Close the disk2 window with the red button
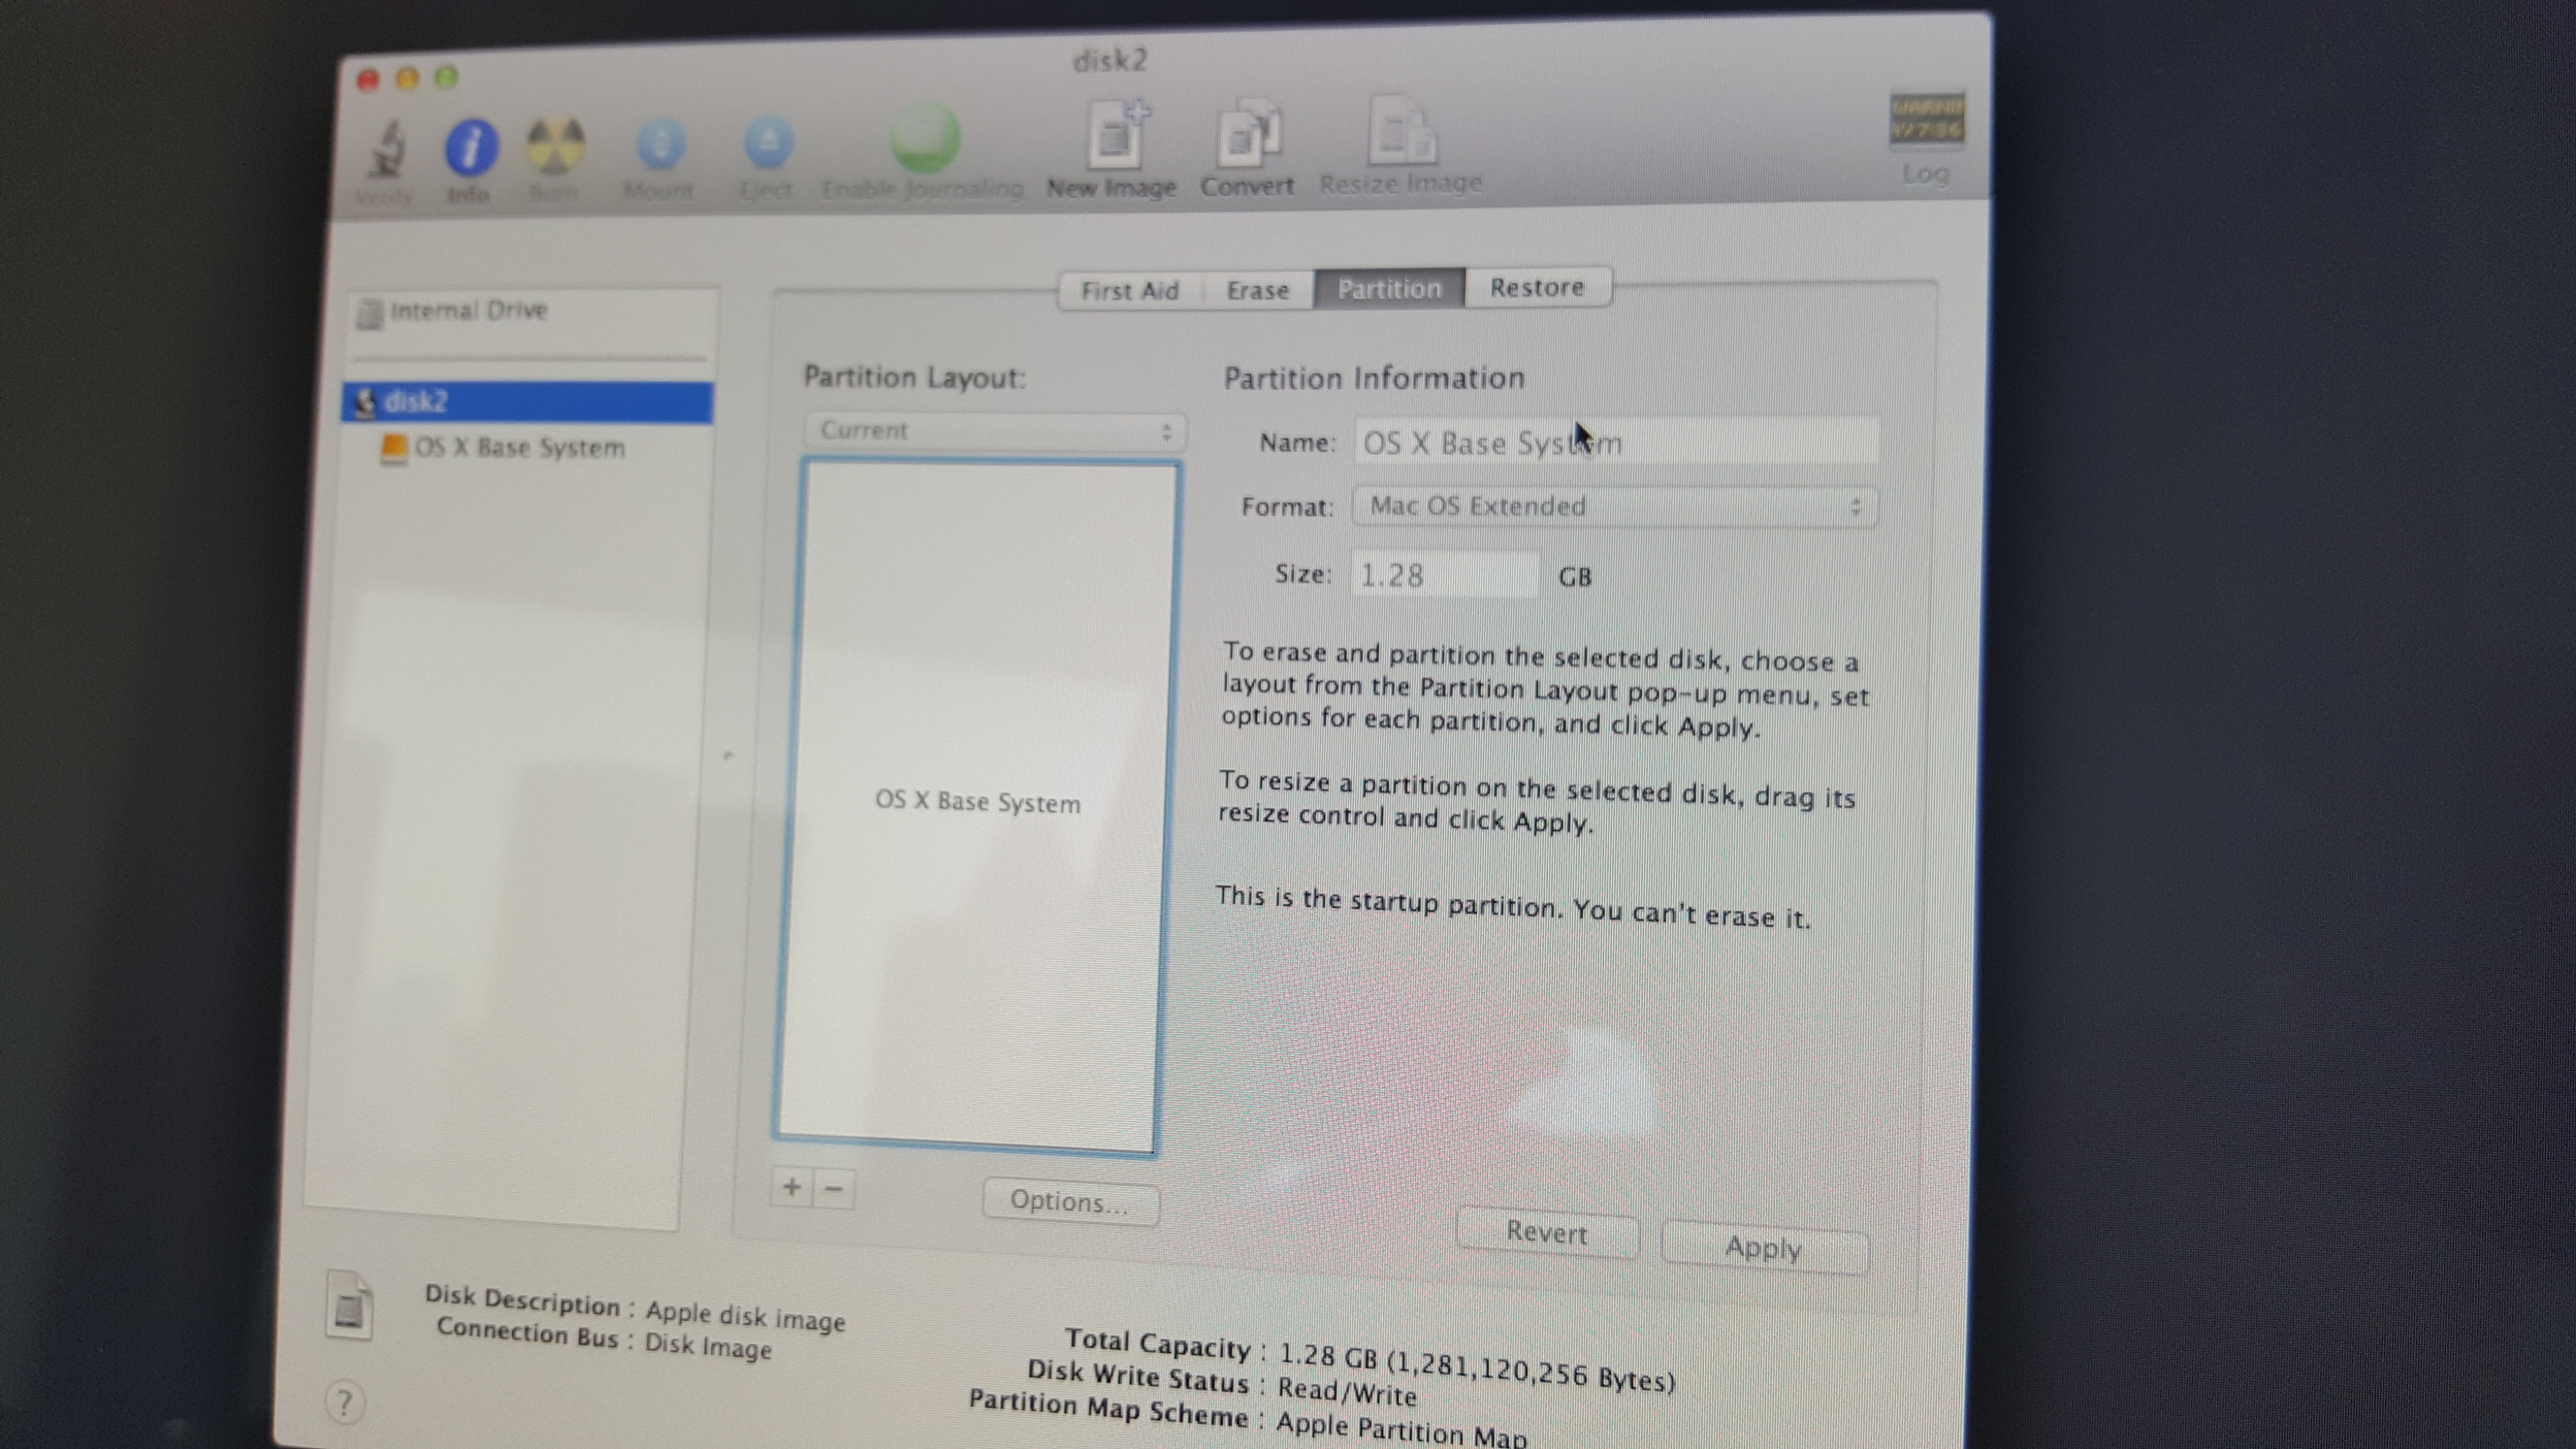The height and width of the screenshot is (1449, 2576). coord(368,80)
